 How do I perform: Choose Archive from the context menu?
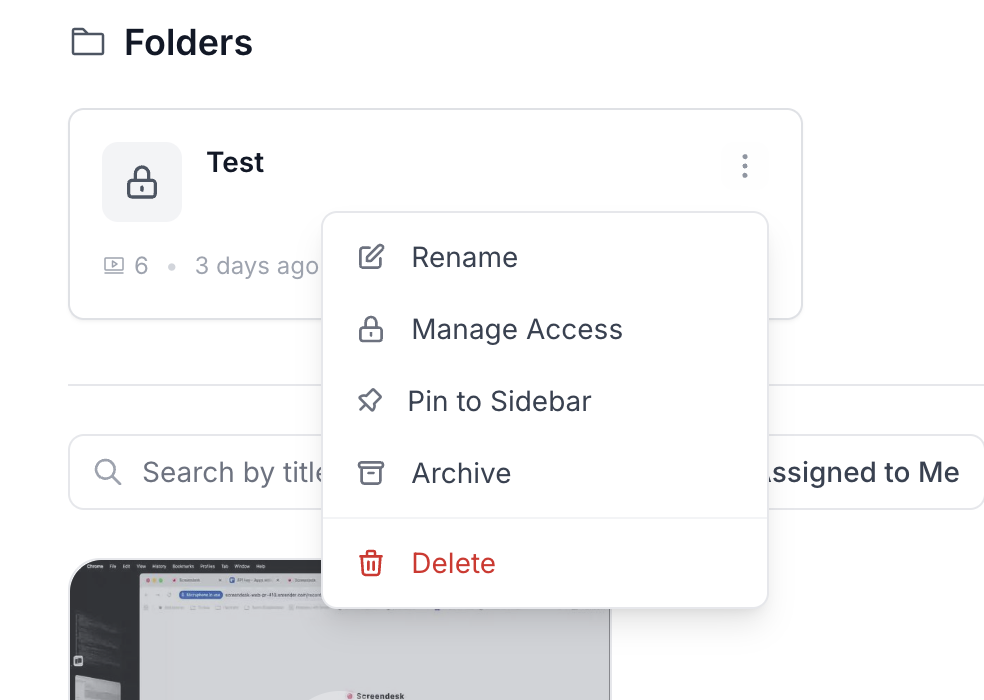[461, 473]
